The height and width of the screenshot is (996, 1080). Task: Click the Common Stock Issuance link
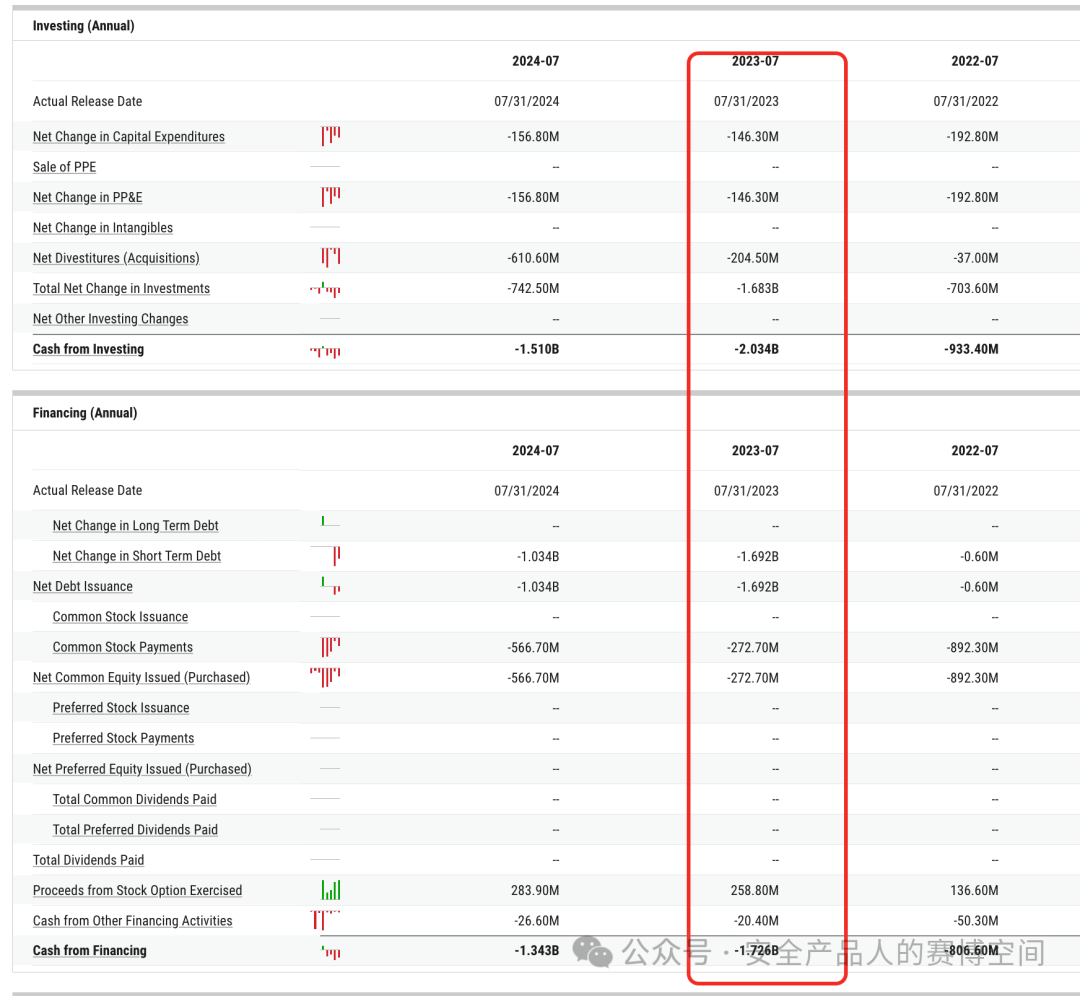[x=121, y=616]
